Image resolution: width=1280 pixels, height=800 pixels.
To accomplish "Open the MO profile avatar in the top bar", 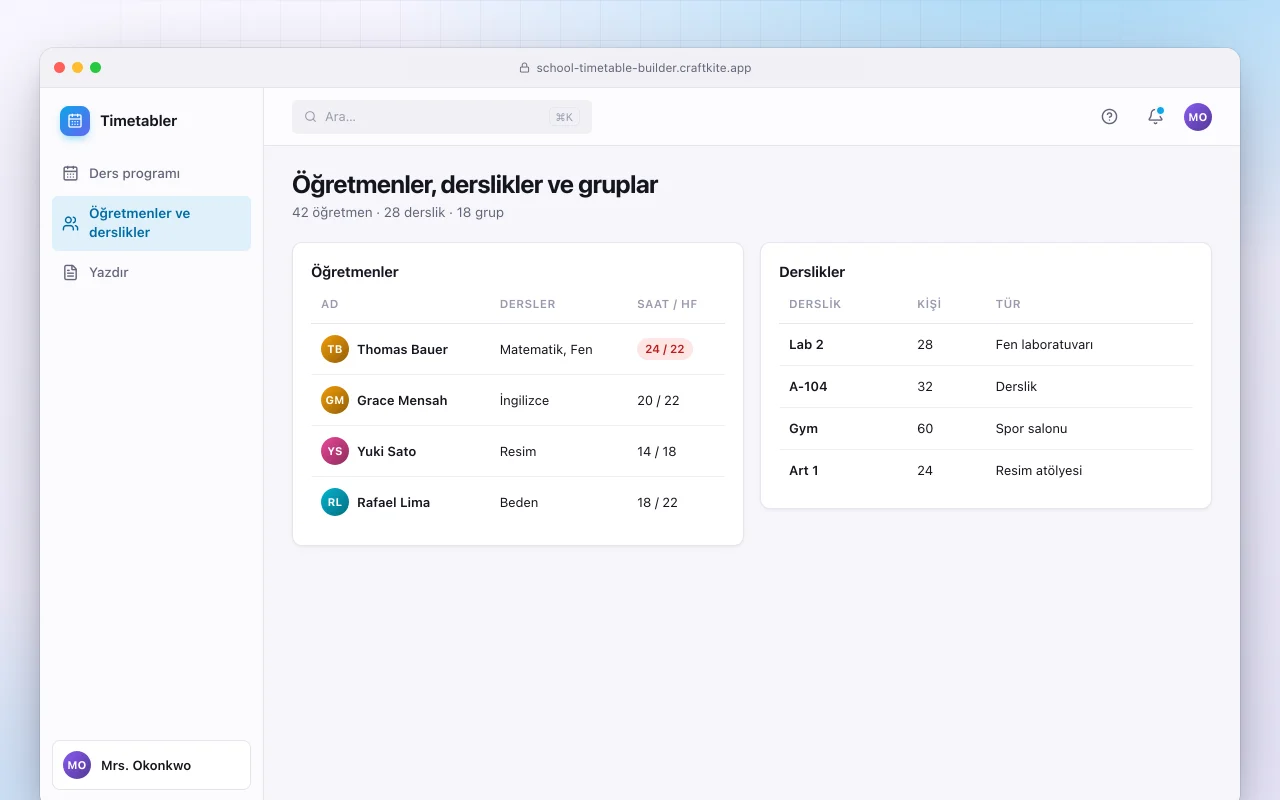I will coord(1198,117).
